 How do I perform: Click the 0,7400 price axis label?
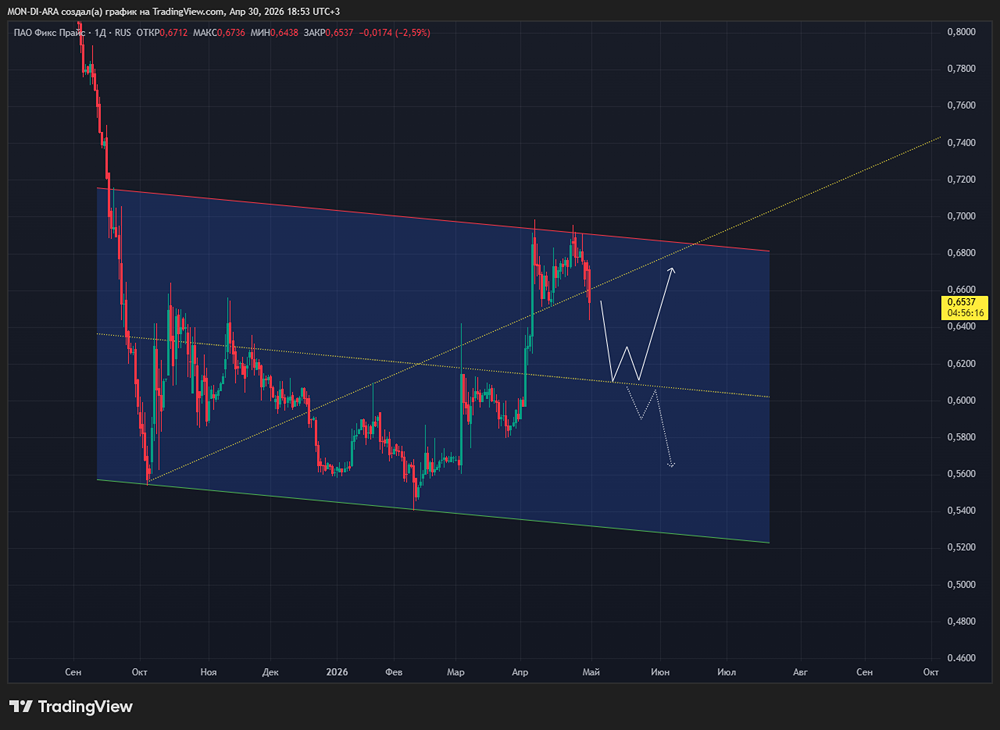pos(961,143)
